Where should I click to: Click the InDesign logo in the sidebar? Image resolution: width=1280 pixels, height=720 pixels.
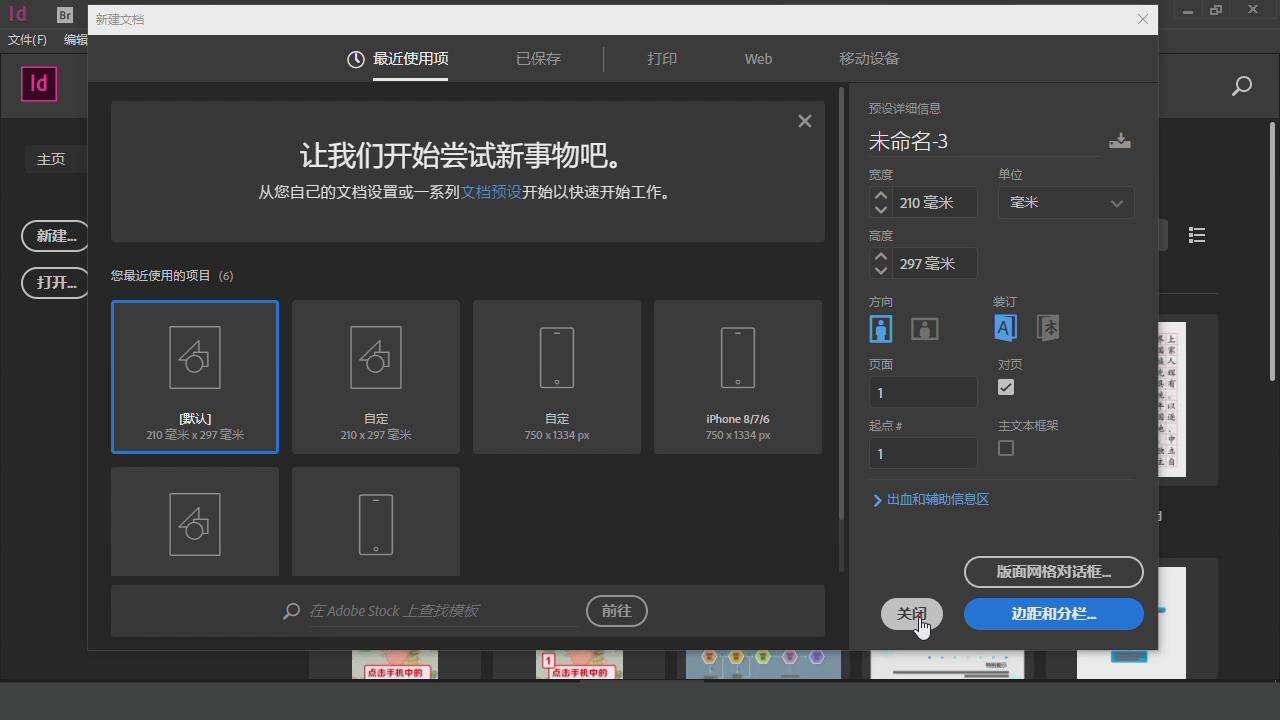38,85
